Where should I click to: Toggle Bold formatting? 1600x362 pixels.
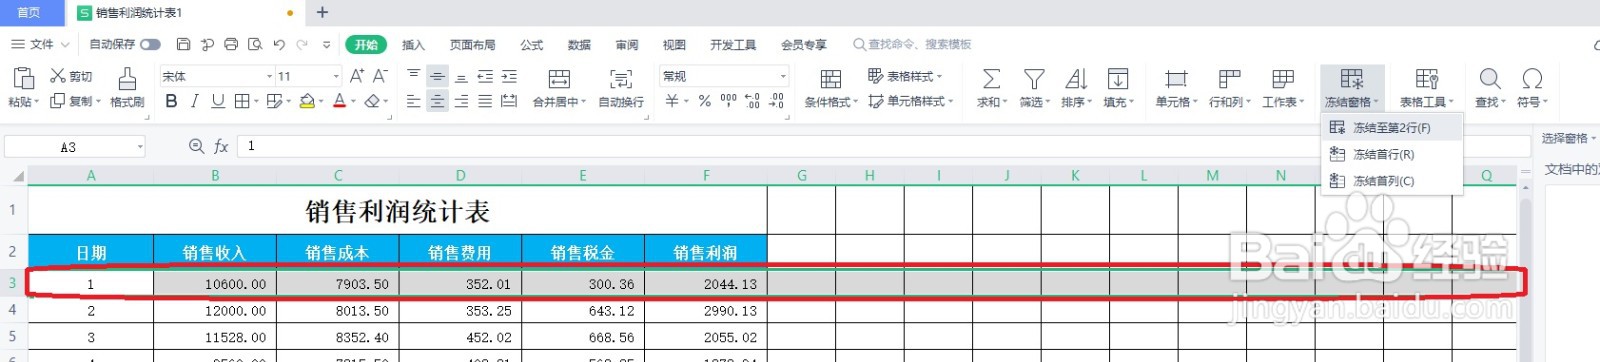click(x=171, y=101)
